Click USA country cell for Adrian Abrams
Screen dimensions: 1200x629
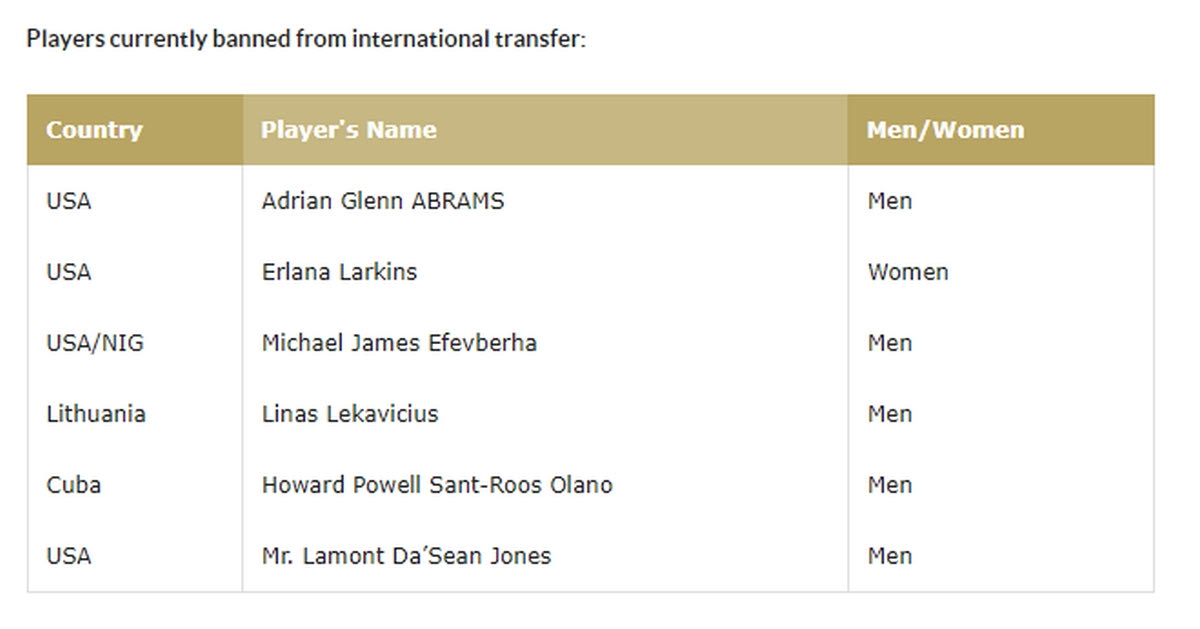coord(68,201)
